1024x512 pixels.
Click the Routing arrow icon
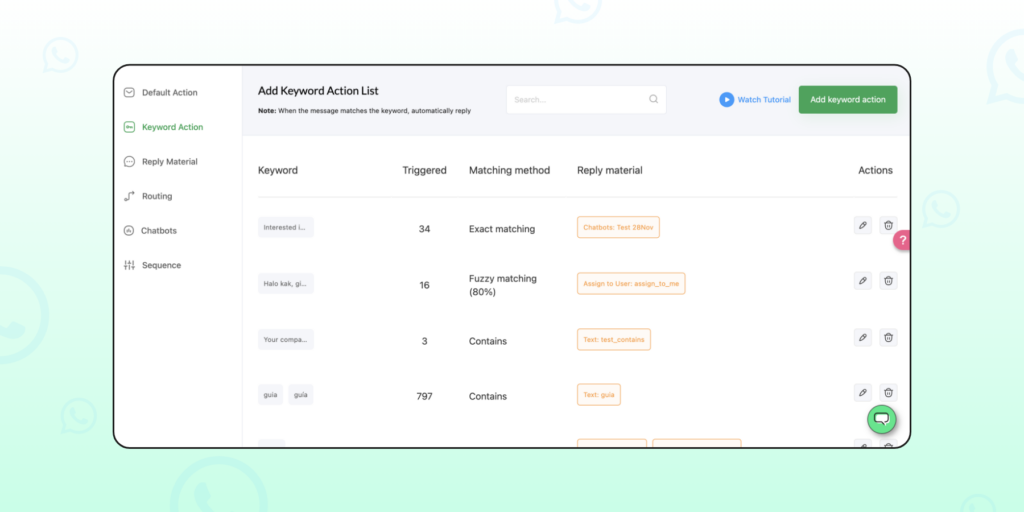click(129, 196)
